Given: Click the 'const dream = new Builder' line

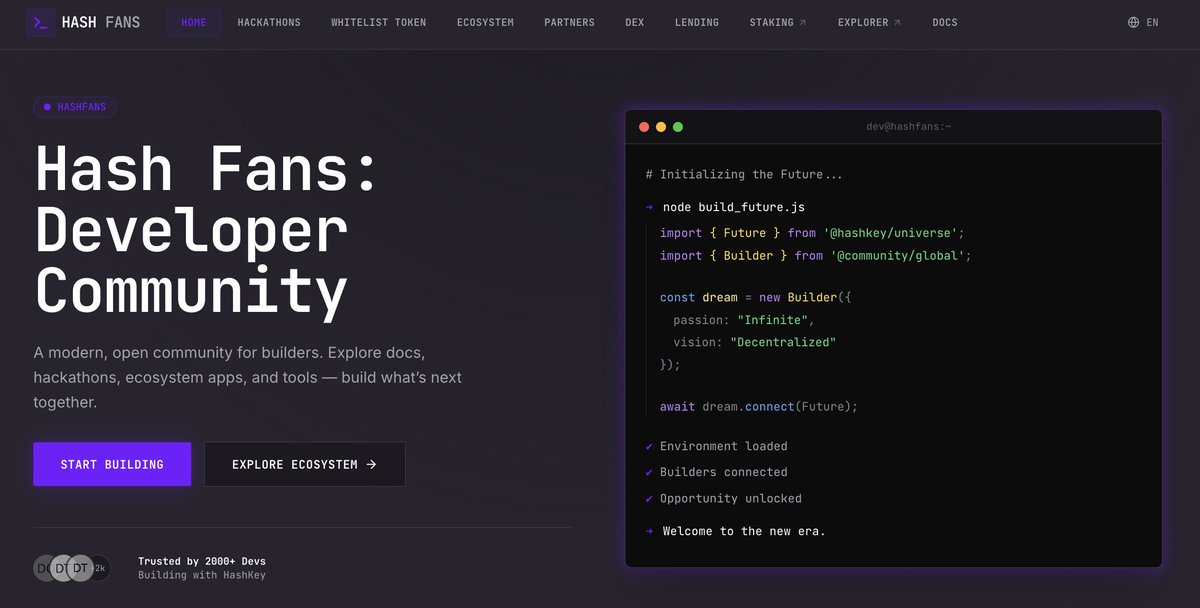Looking at the screenshot, I should tap(756, 298).
